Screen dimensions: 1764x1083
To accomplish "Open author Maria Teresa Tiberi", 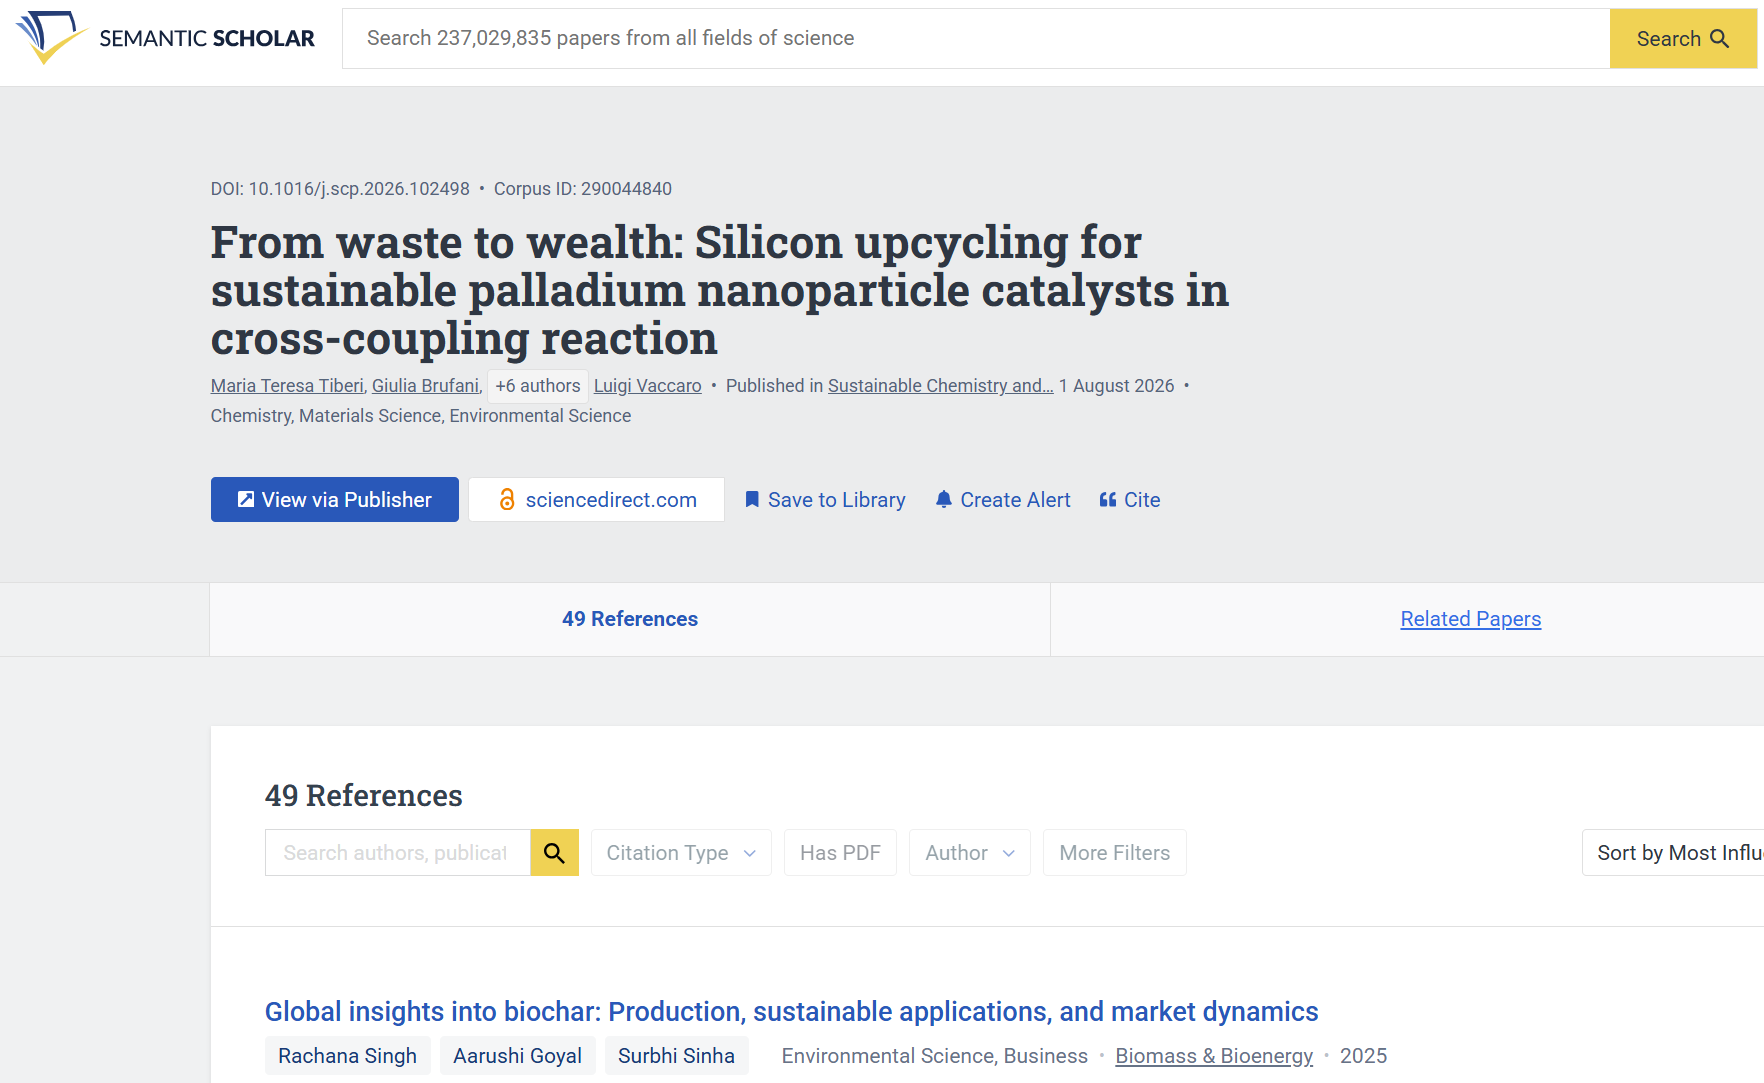I will click(287, 386).
